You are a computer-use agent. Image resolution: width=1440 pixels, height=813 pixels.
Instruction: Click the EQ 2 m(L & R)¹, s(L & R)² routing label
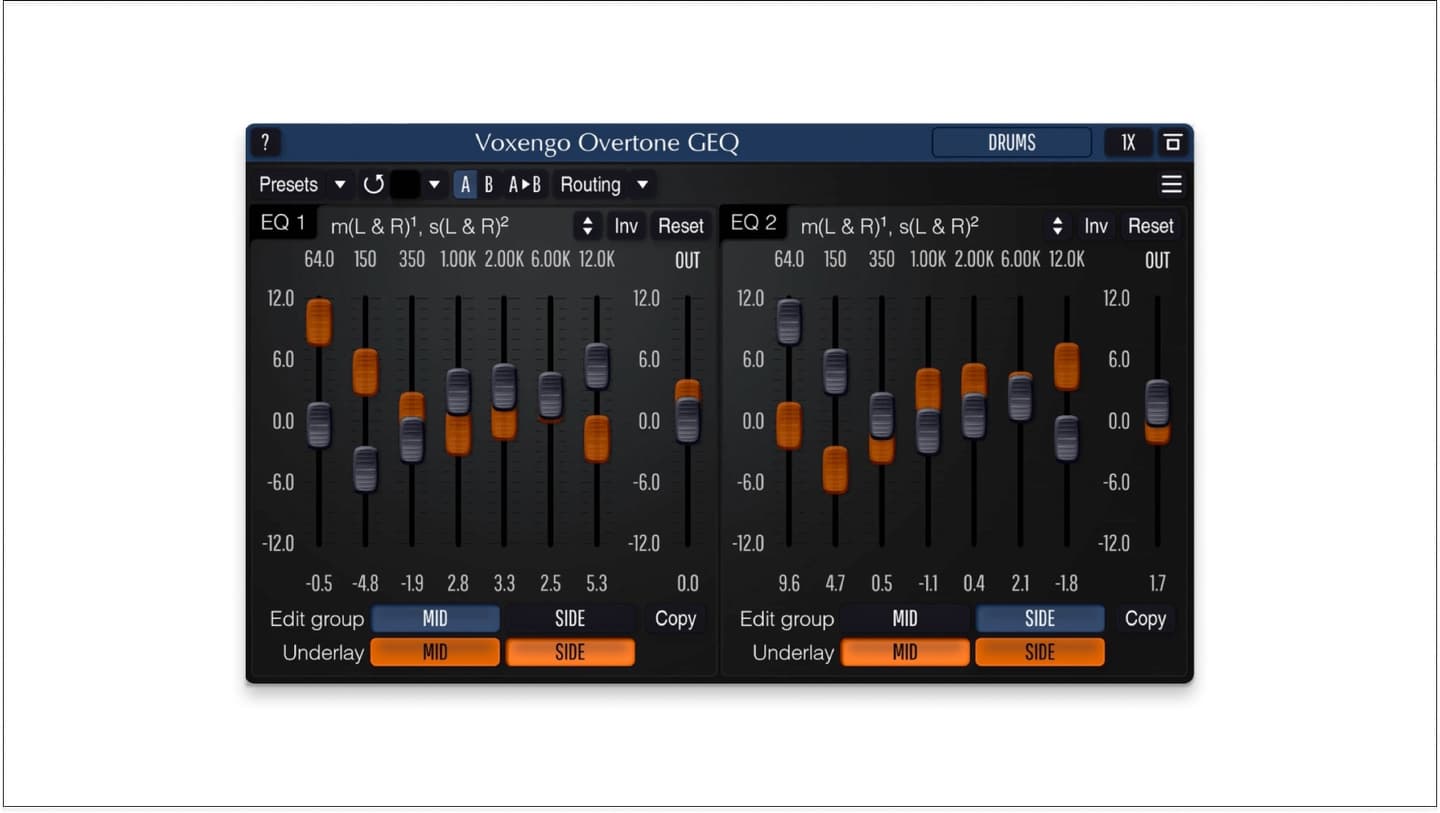(x=890, y=227)
